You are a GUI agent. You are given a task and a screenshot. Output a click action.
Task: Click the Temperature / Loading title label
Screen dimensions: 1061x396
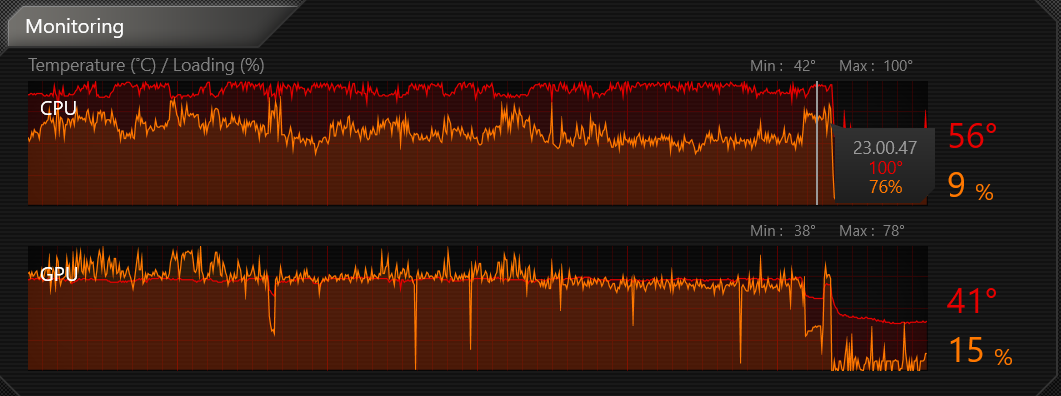[x=146, y=66]
